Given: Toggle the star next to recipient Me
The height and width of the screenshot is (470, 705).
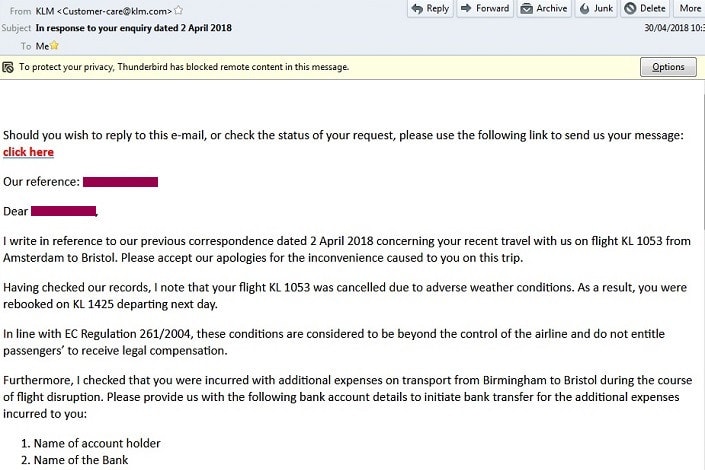Looking at the screenshot, I should click(x=55, y=46).
